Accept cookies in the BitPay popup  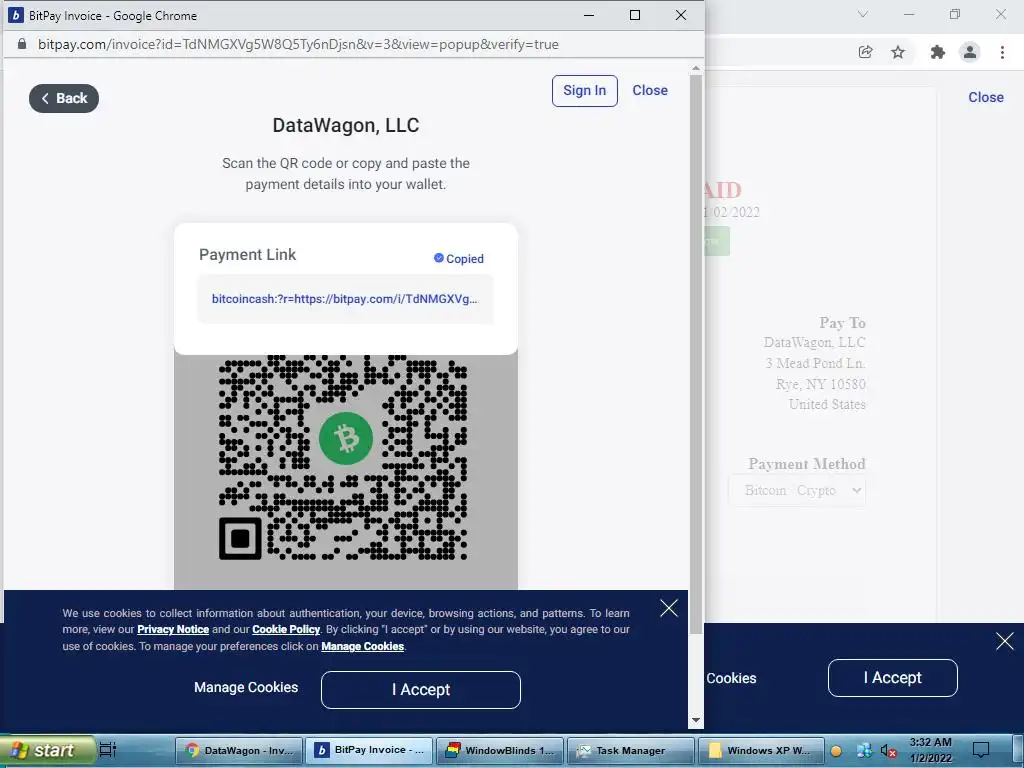(421, 690)
